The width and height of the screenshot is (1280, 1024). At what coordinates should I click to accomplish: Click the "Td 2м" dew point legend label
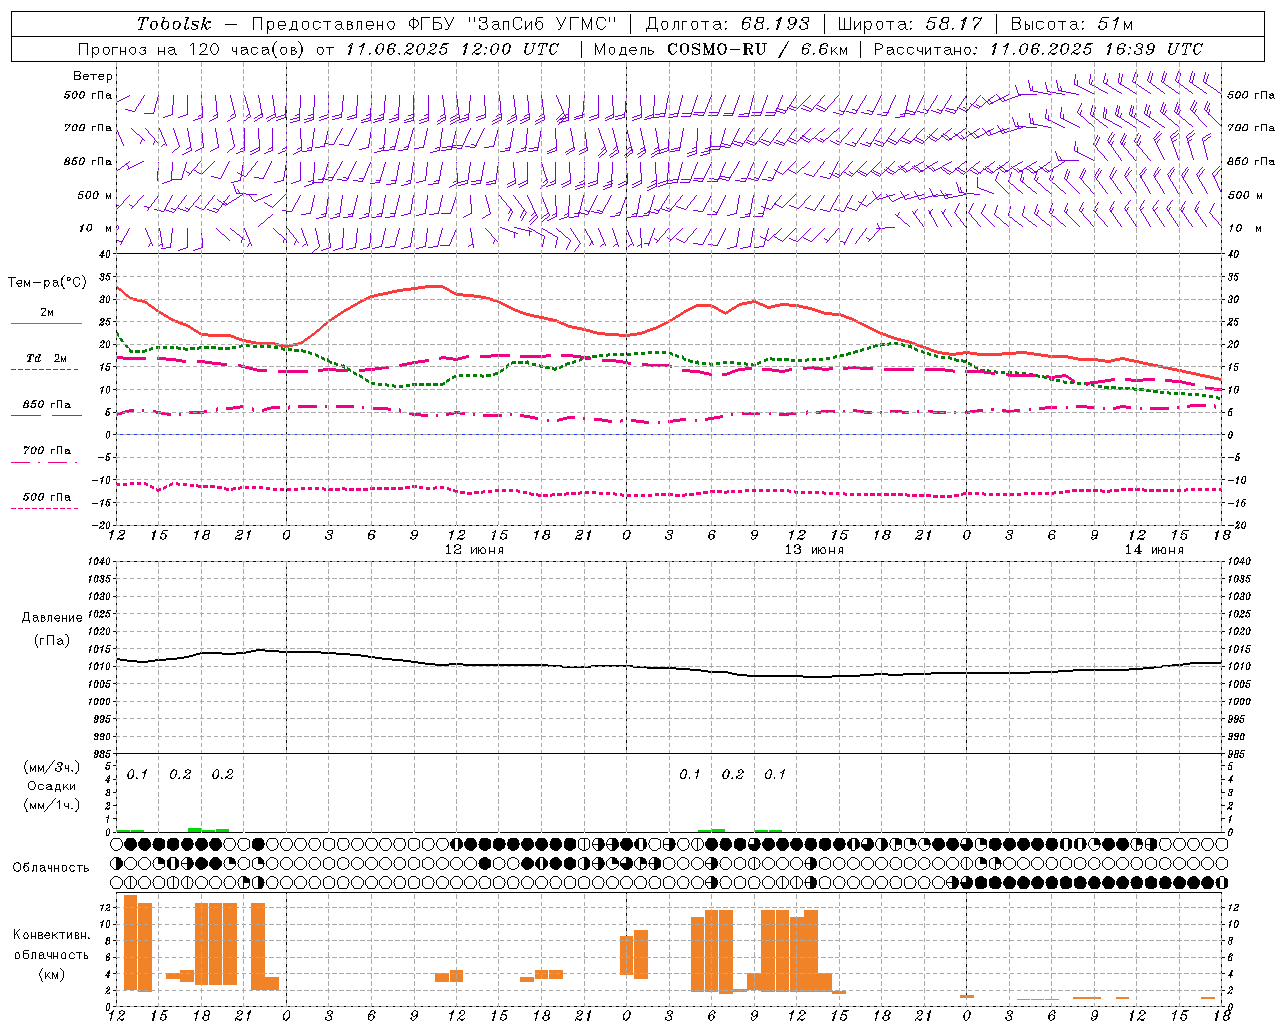[46, 358]
